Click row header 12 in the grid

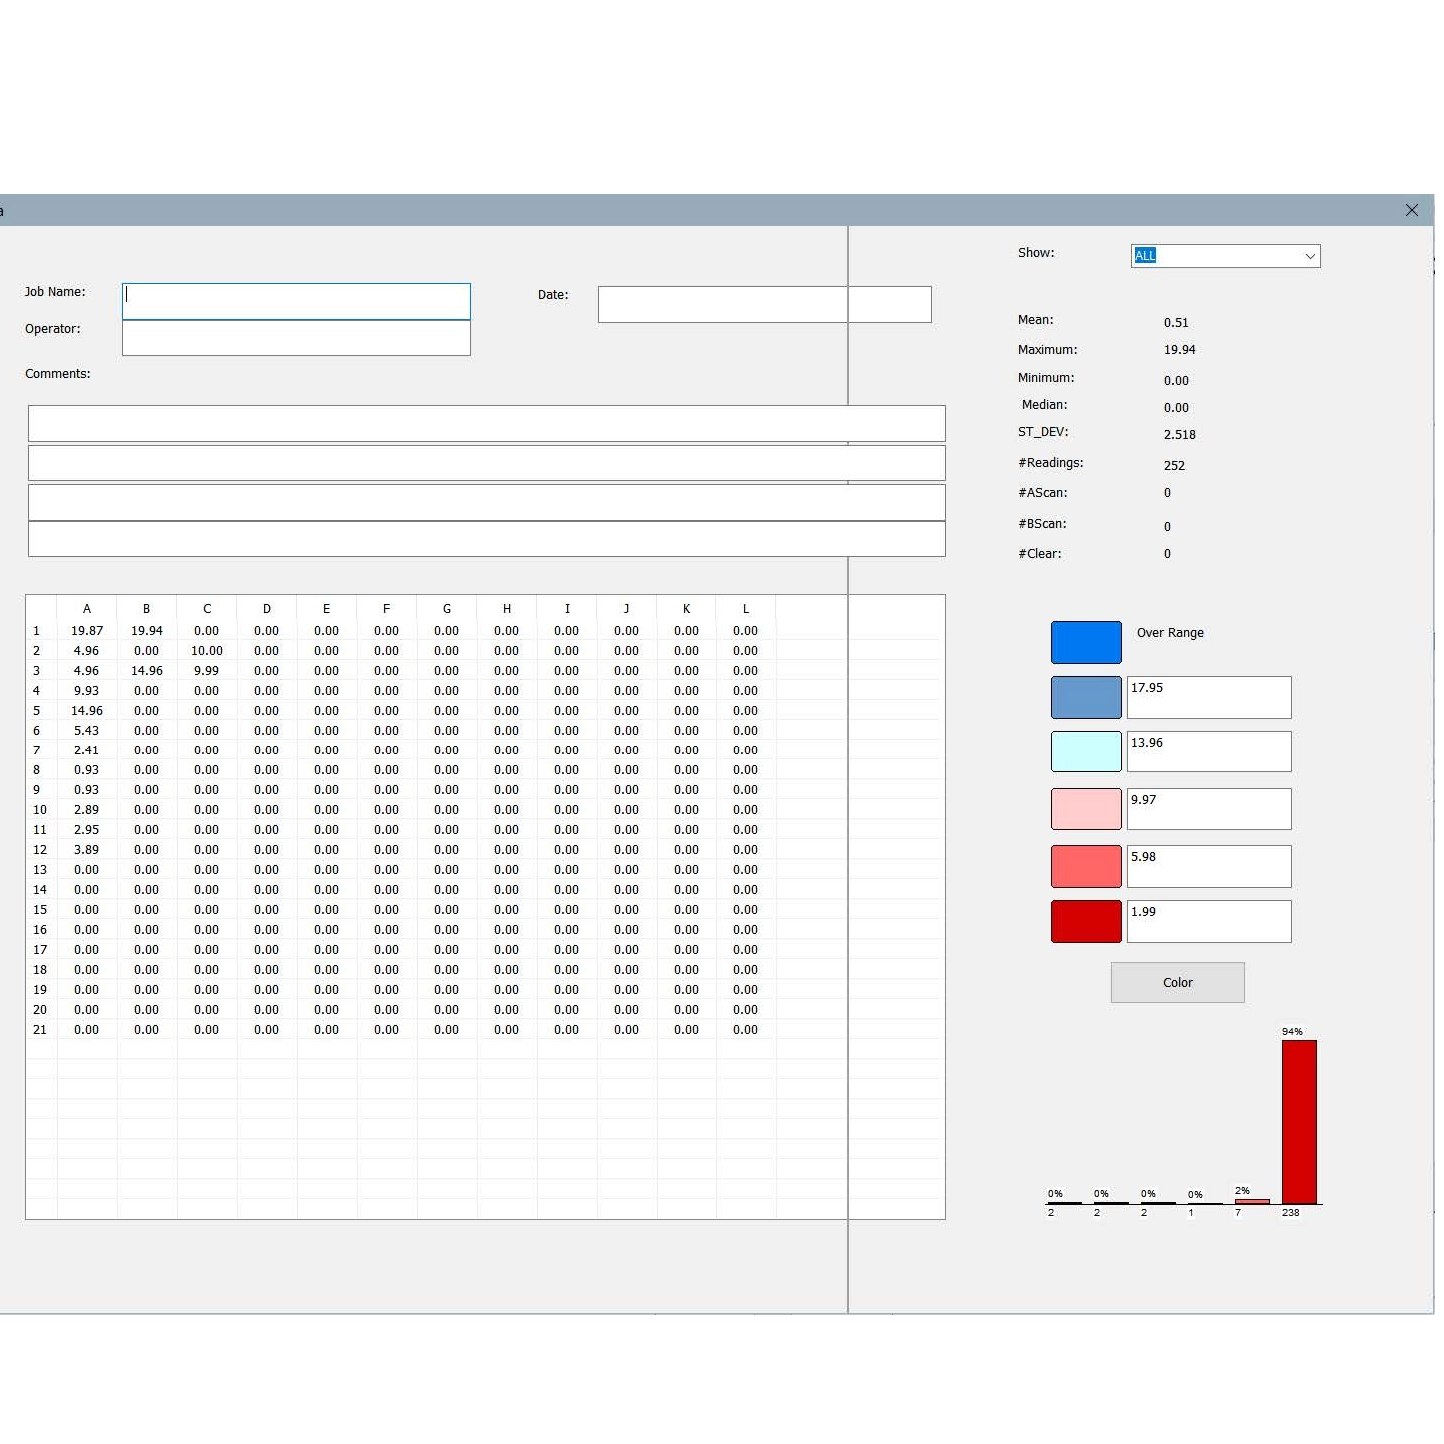40,850
